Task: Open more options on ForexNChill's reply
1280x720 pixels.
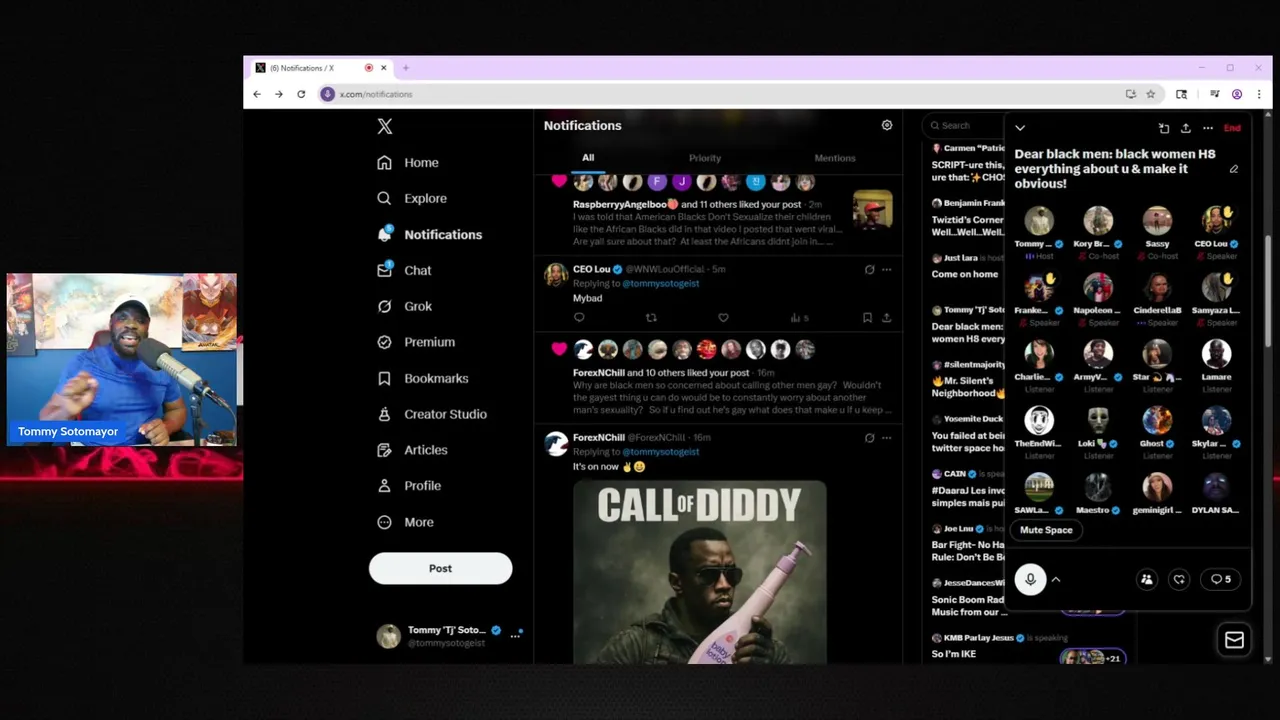Action: 886,437
